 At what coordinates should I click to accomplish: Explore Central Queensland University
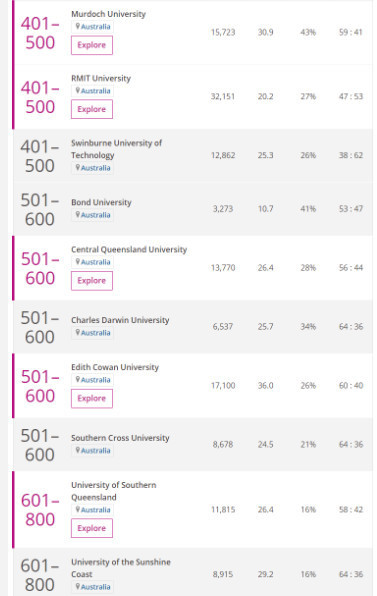click(x=92, y=281)
